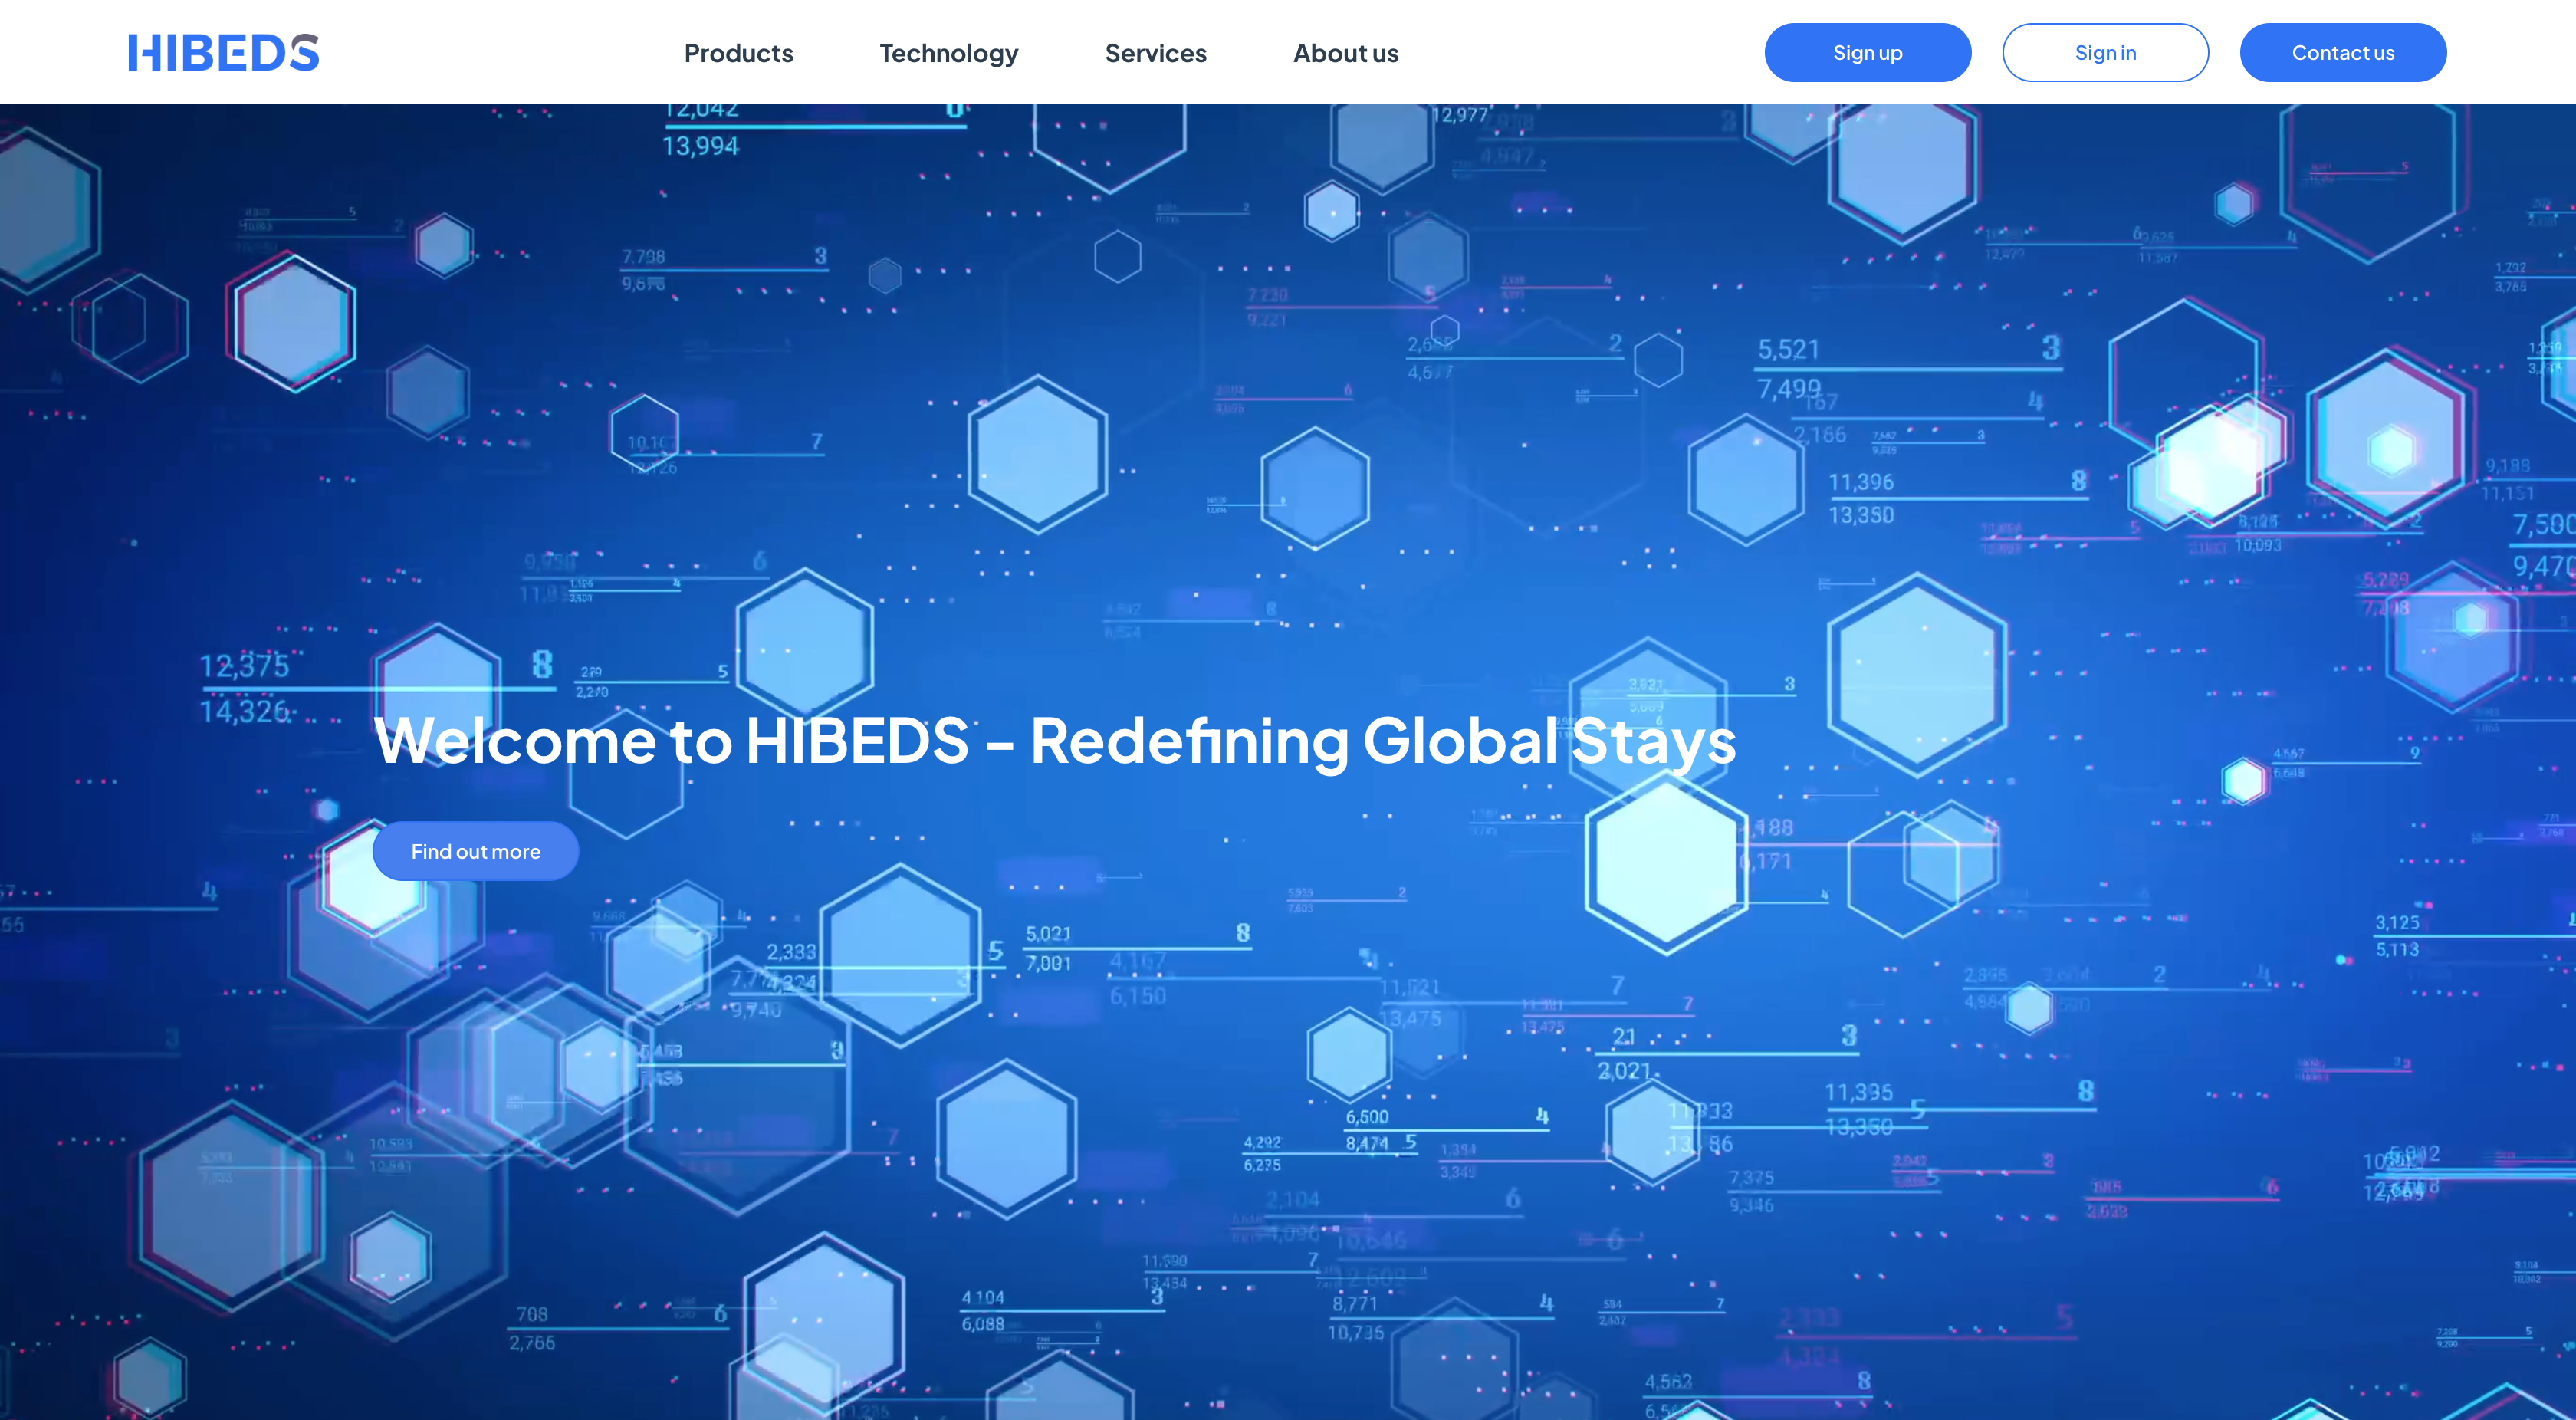
Task: Click the 2,333 data label
Action: 791,952
